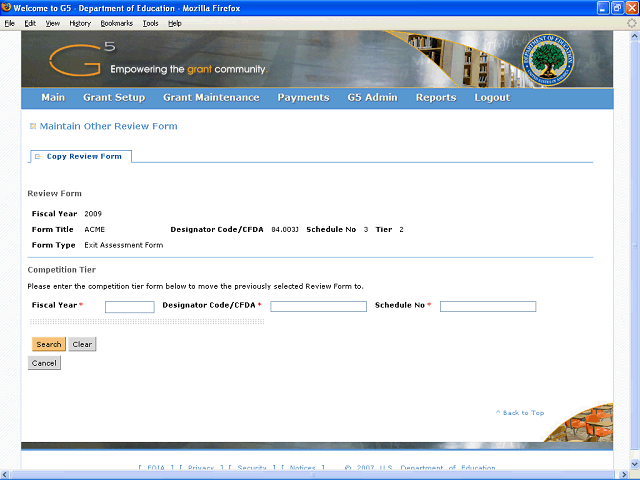Click the throbber icon in the menu bar
This screenshot has width=640, height=480.
(x=631, y=23)
